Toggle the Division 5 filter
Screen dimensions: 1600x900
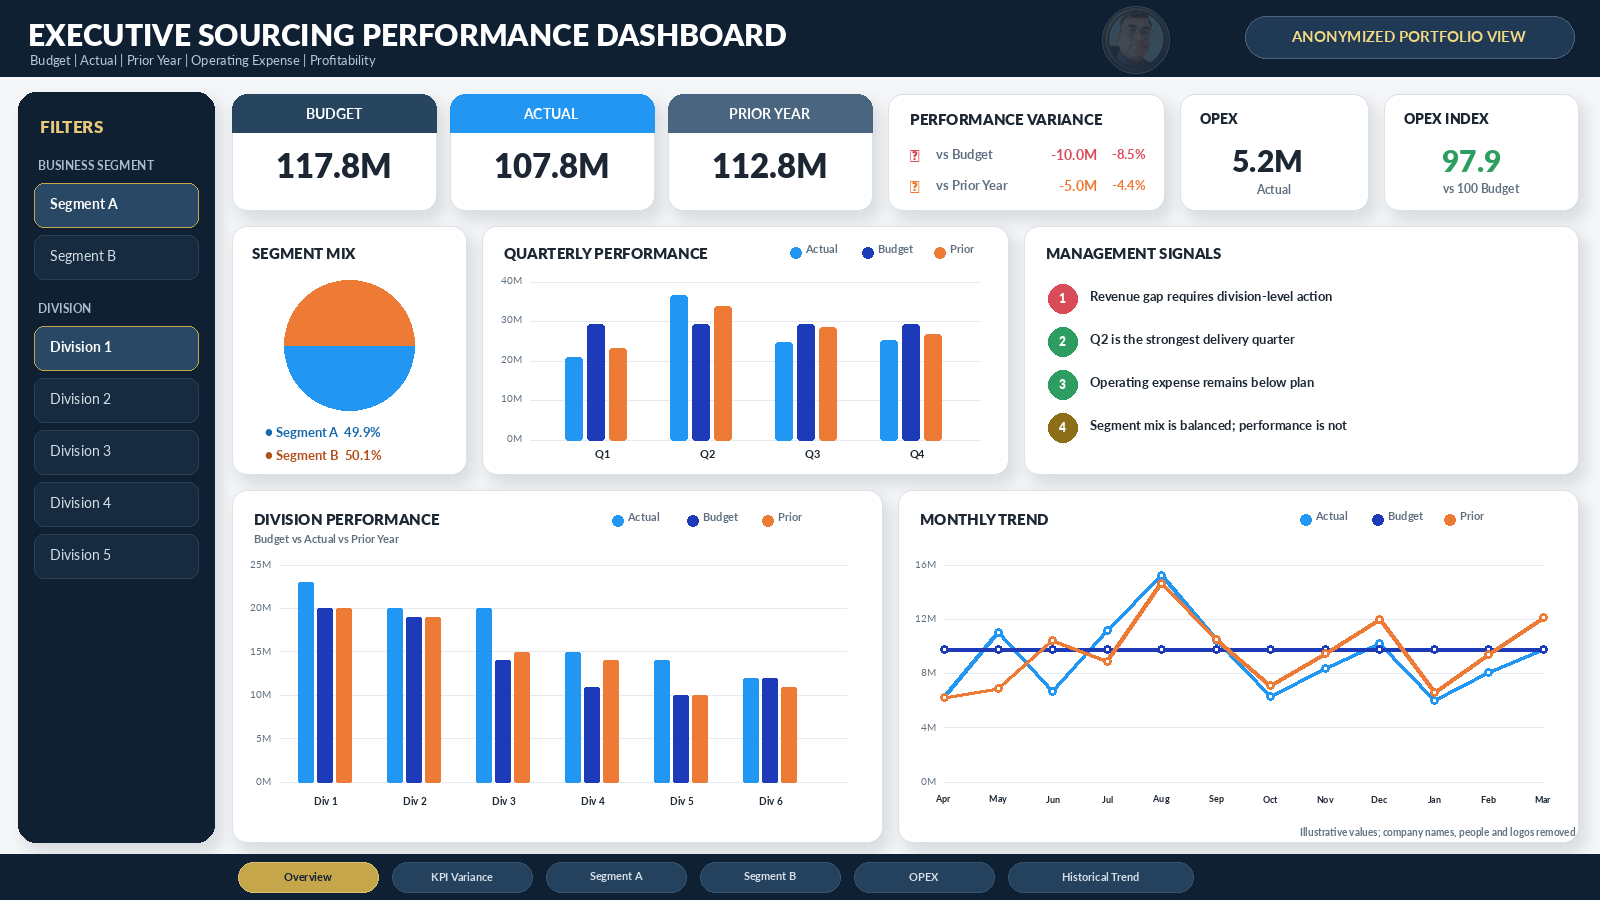point(116,556)
